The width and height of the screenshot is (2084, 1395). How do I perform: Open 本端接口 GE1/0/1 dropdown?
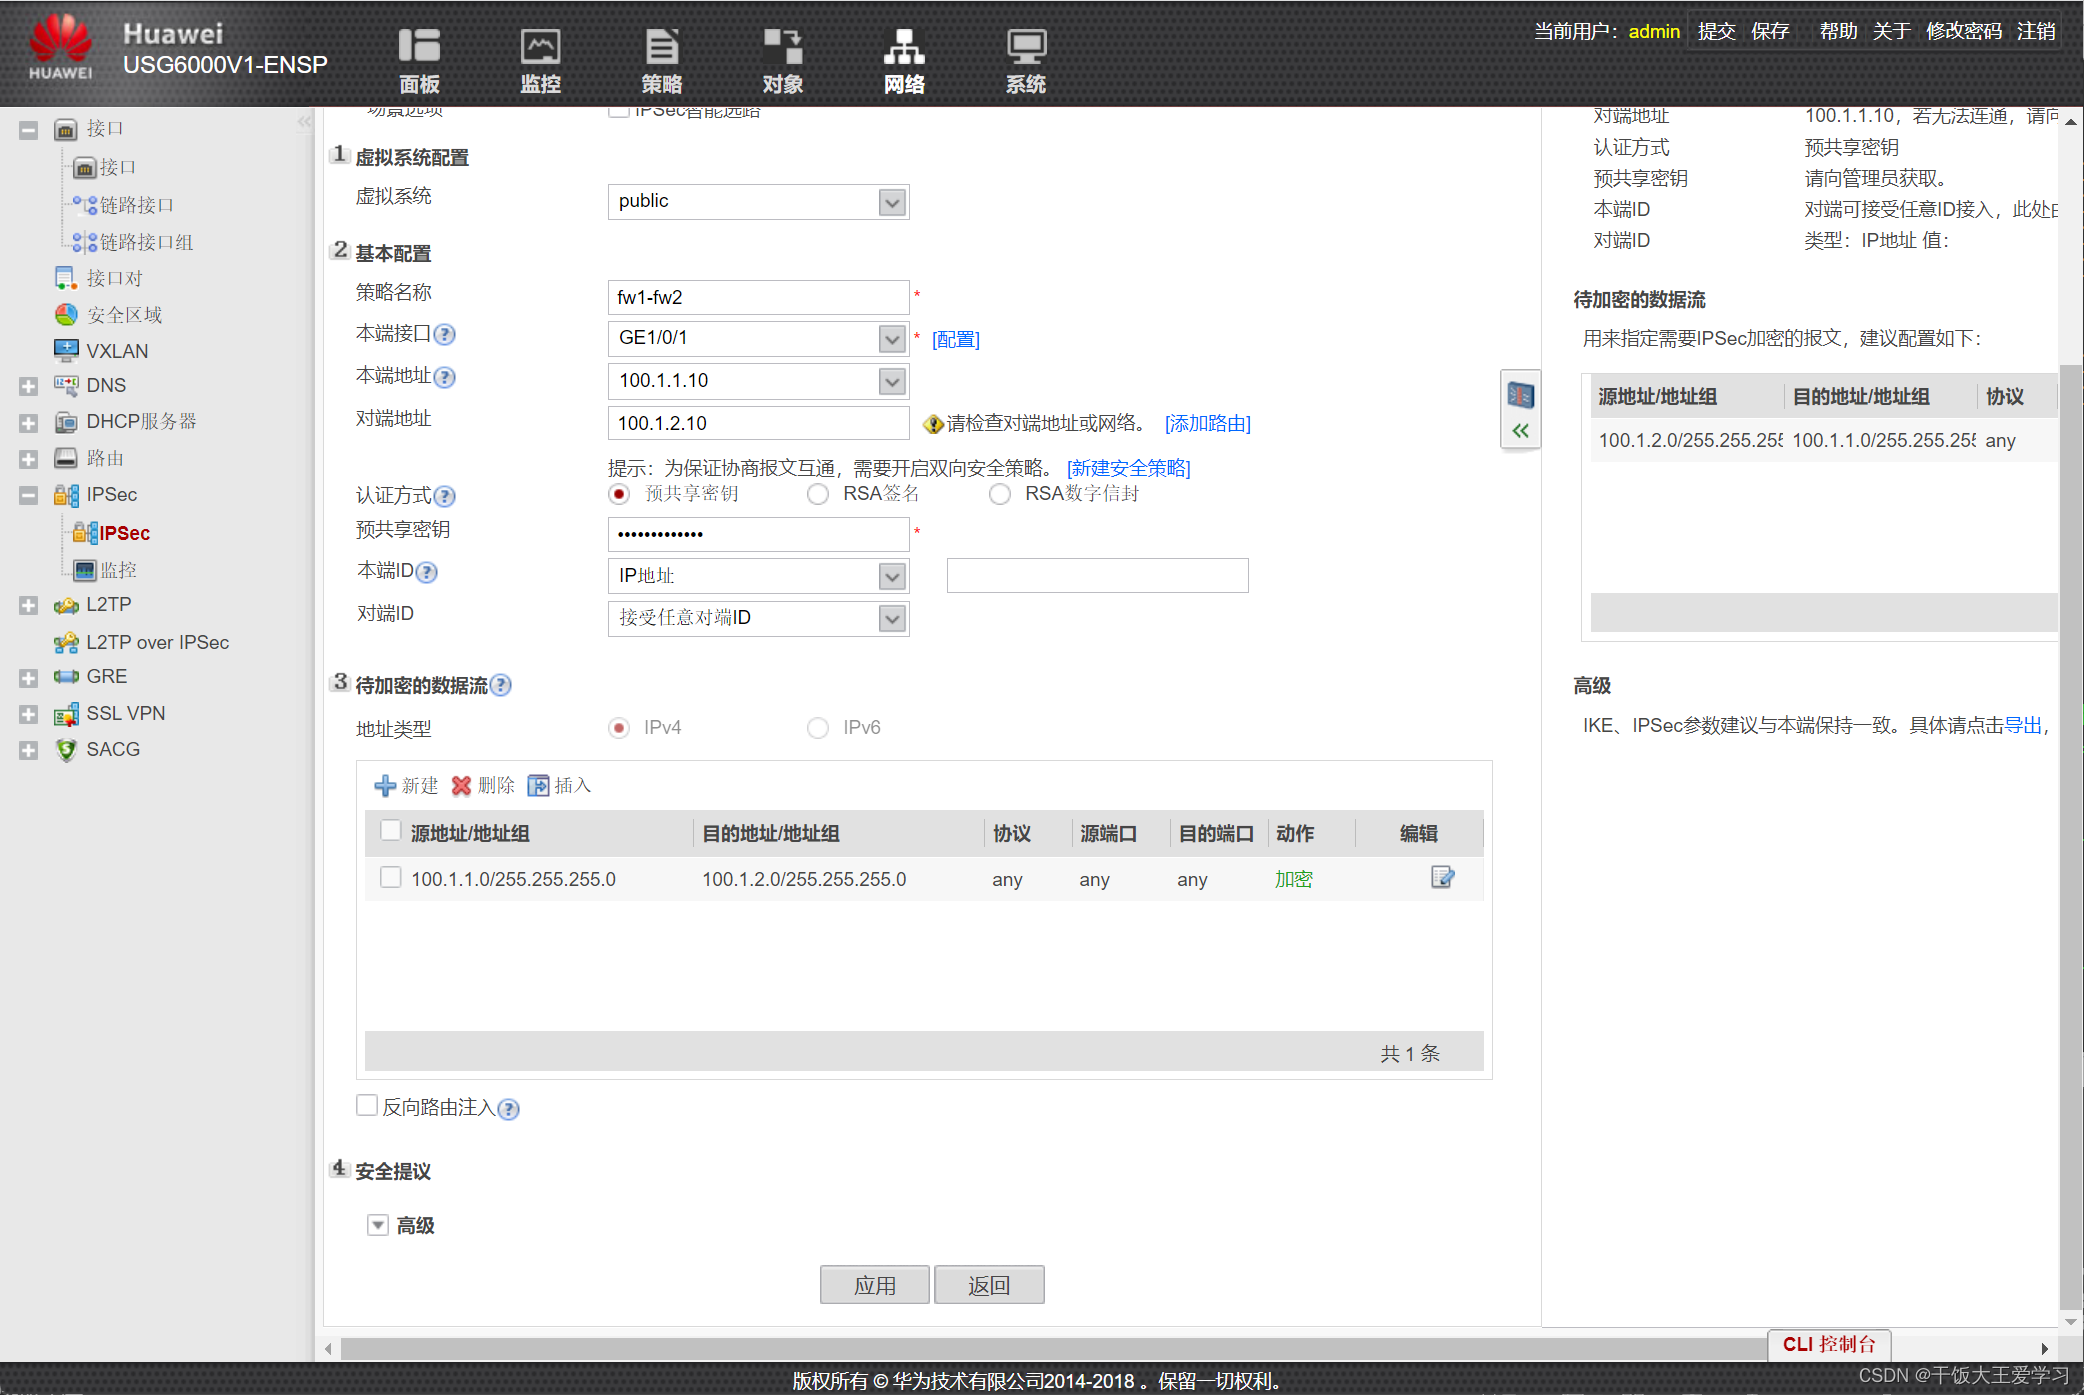(x=890, y=338)
